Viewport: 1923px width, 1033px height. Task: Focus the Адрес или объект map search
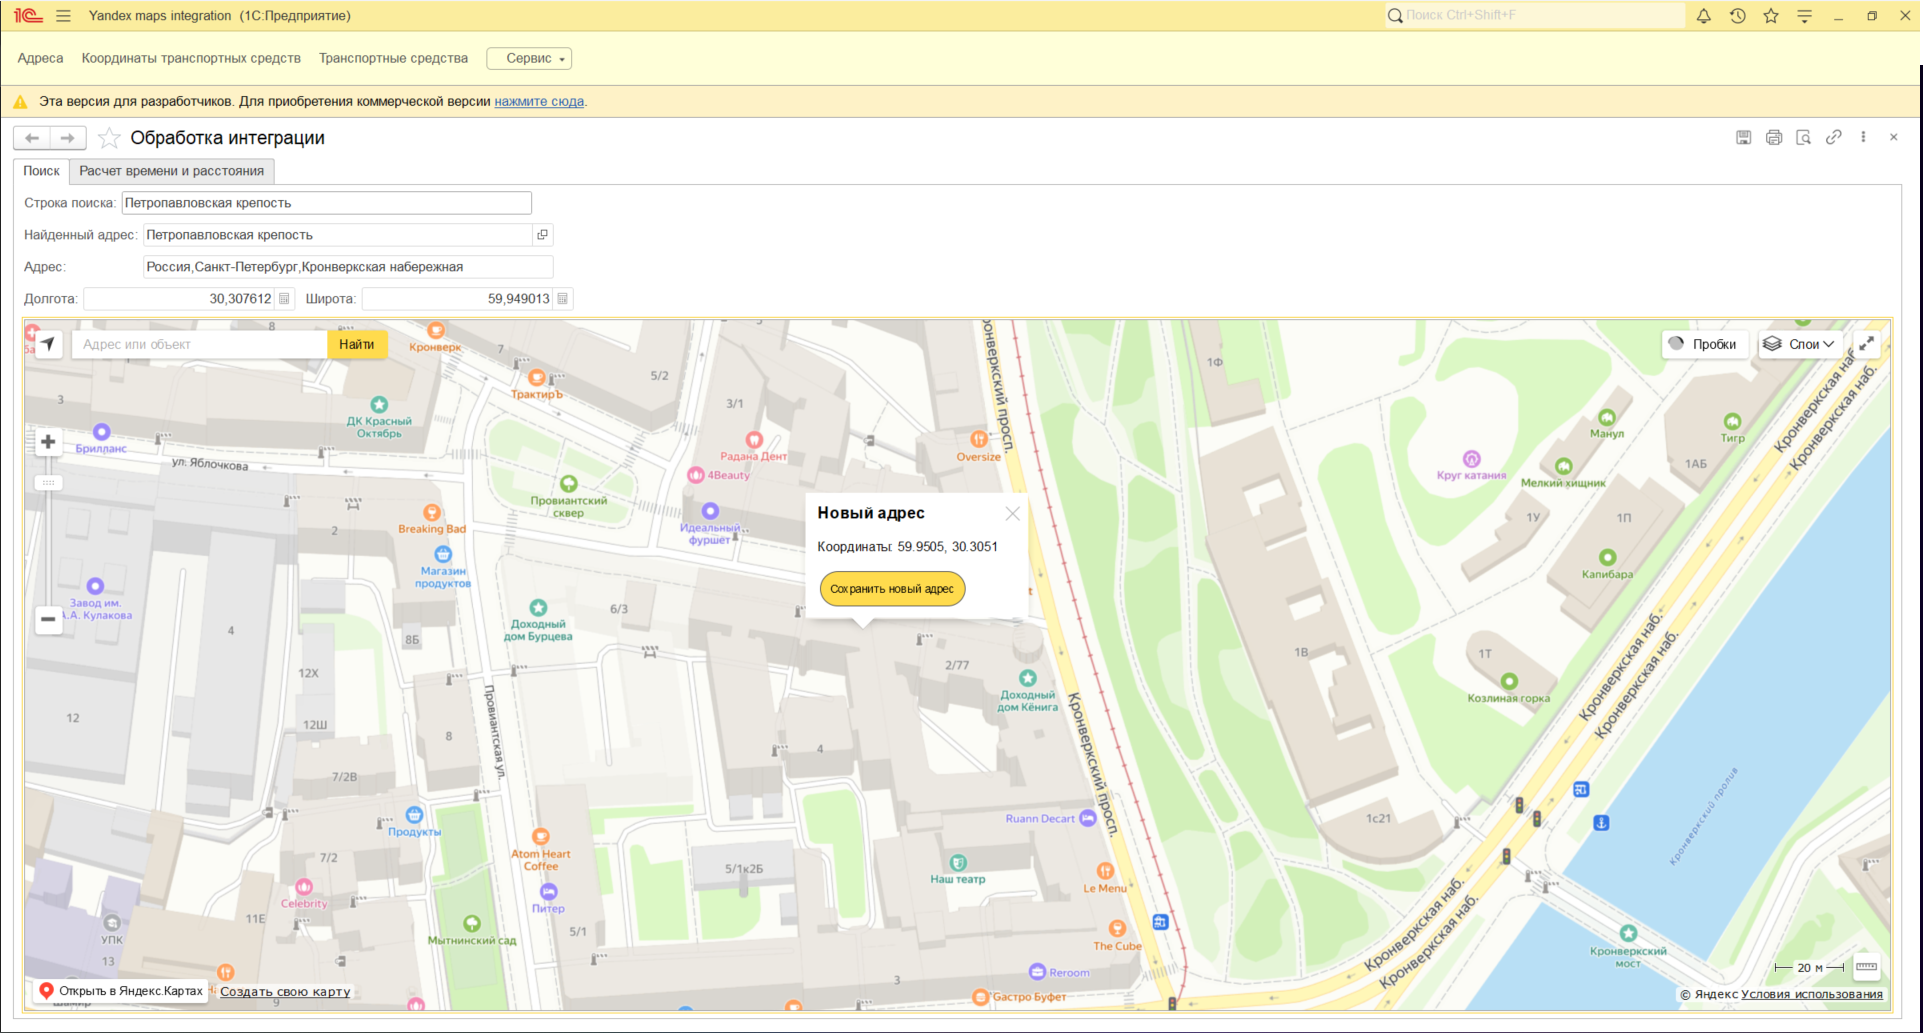(x=200, y=344)
